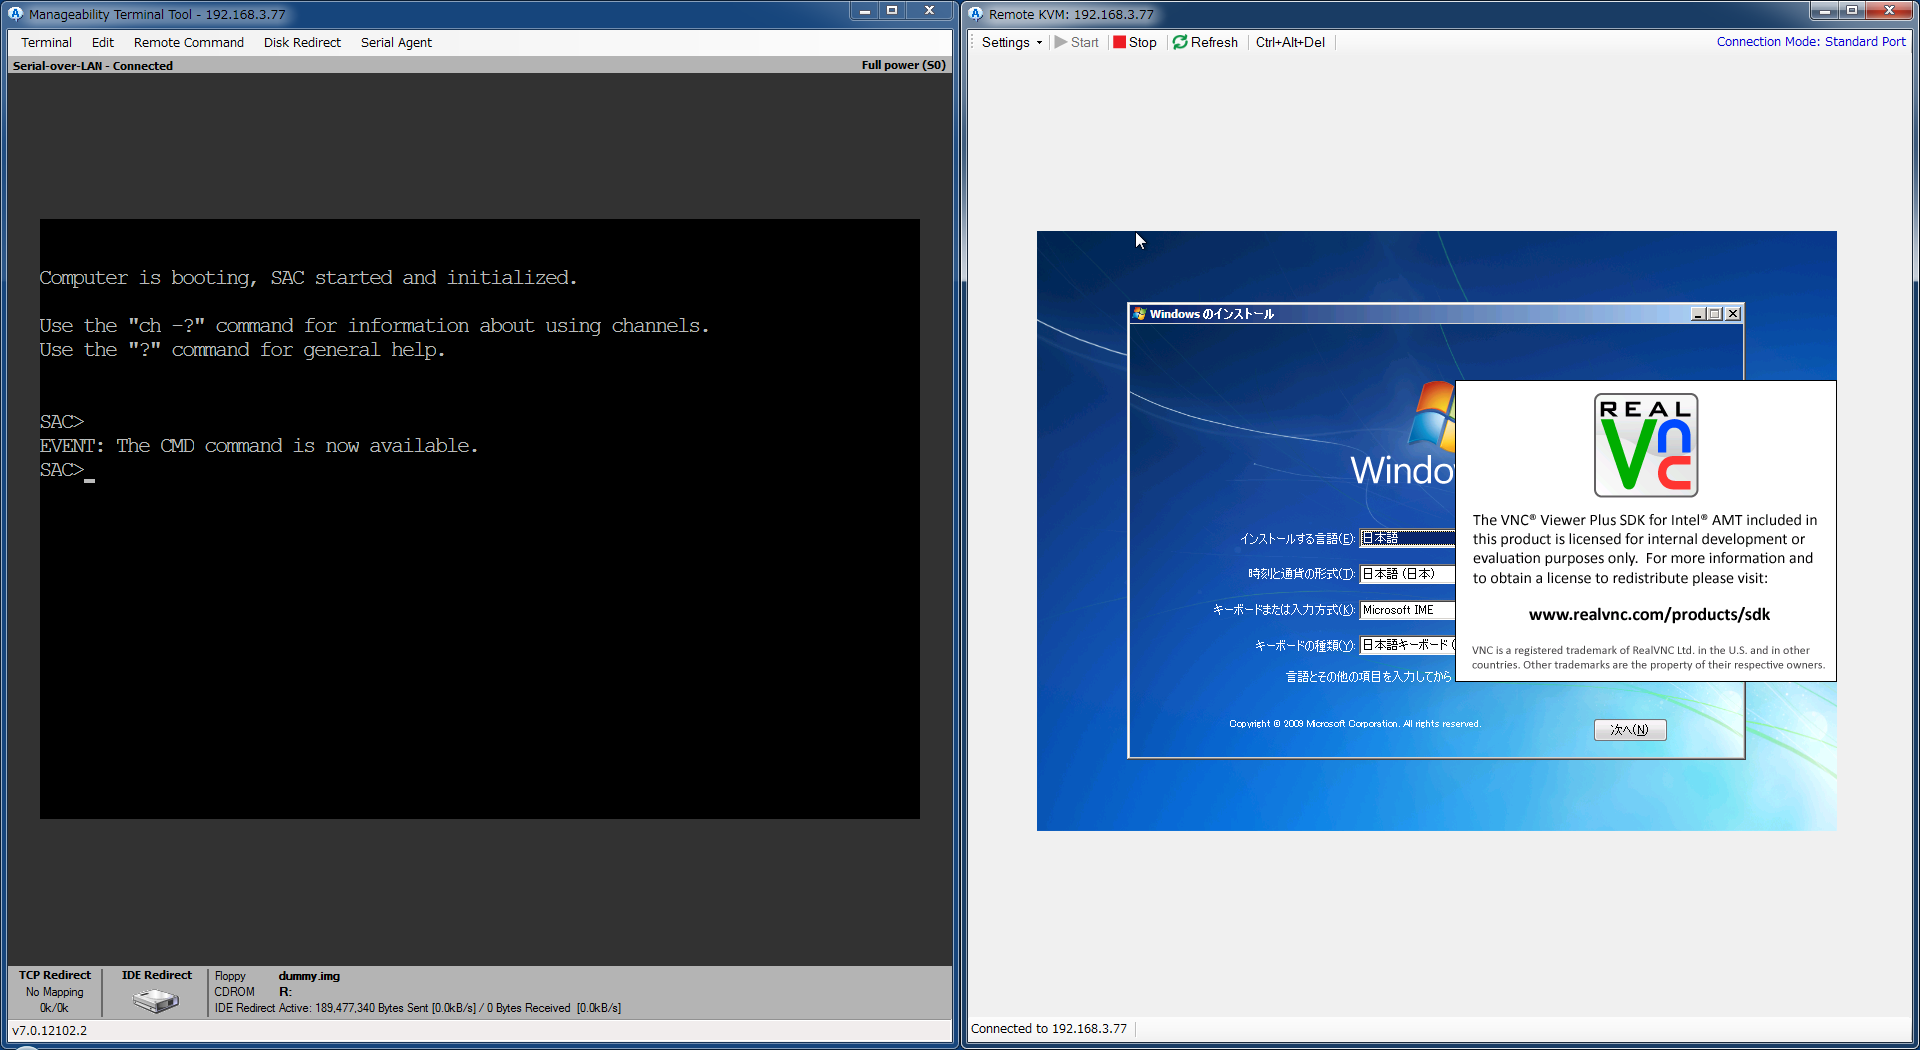Open the KVM Settings dropdown
This screenshot has width=1920, height=1050.
point(1011,42)
